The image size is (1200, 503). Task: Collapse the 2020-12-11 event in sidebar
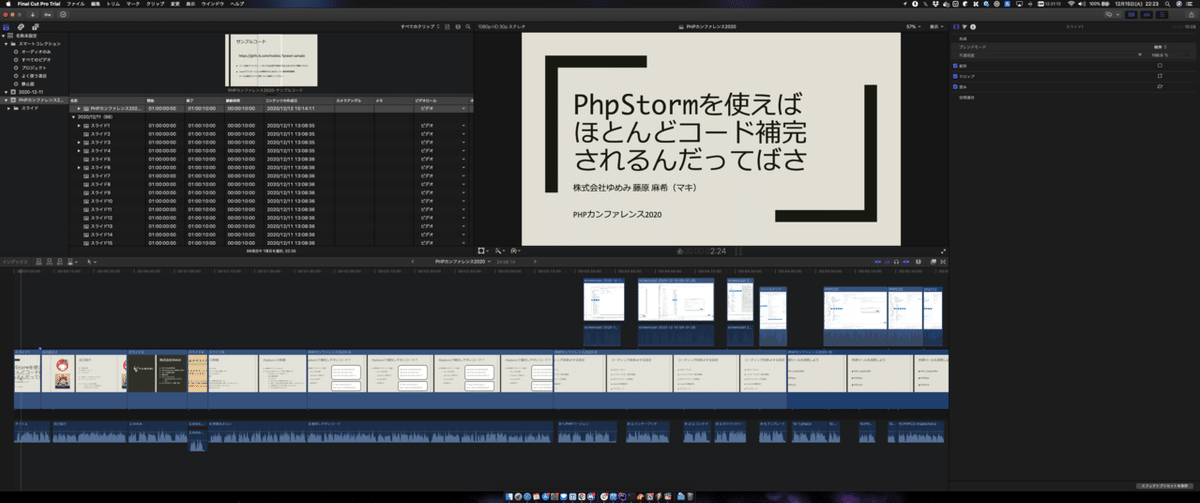(x=6, y=92)
